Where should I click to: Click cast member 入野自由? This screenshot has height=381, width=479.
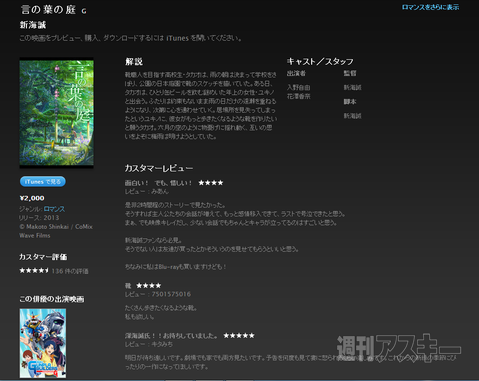pos(299,88)
